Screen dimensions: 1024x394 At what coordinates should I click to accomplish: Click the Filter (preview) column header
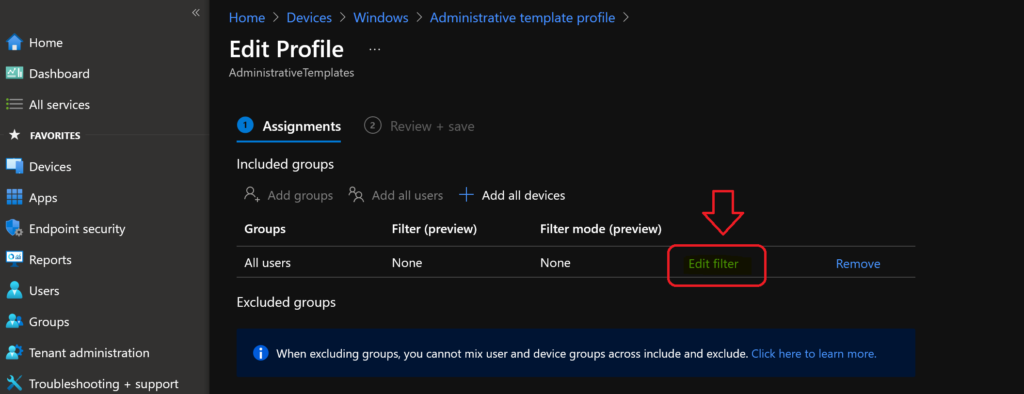click(434, 229)
